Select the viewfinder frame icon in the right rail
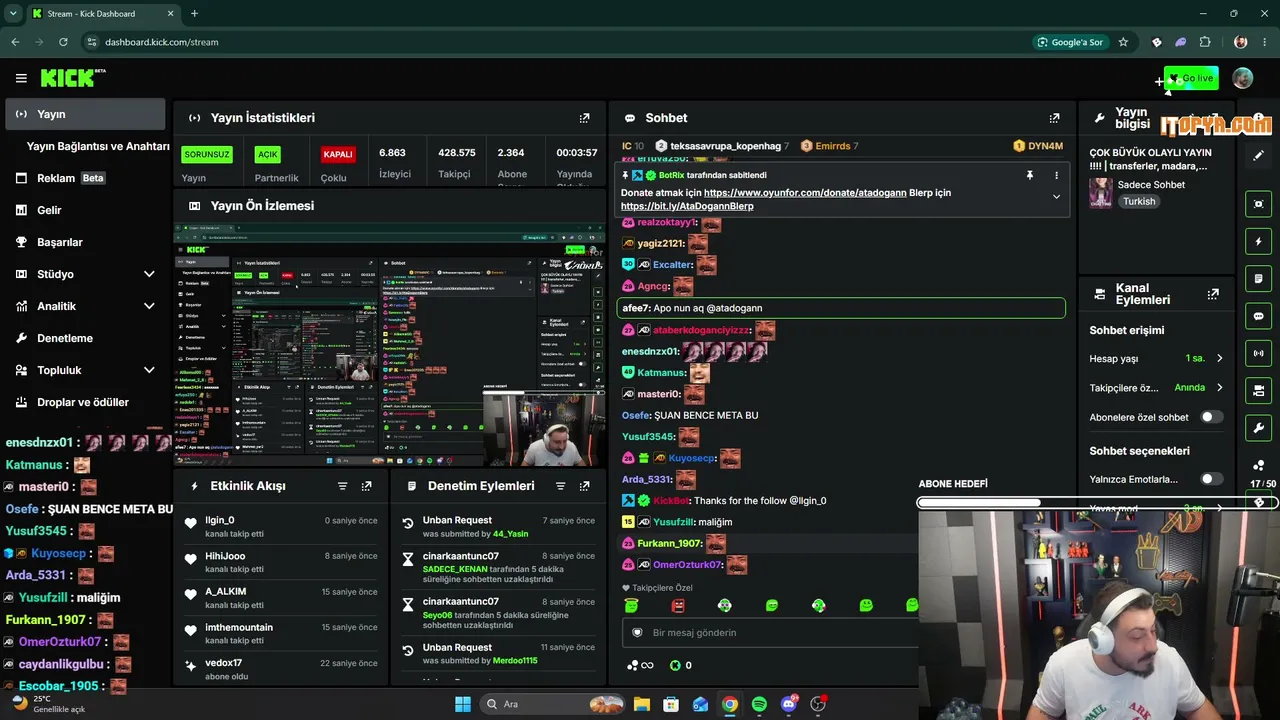 point(1258,204)
